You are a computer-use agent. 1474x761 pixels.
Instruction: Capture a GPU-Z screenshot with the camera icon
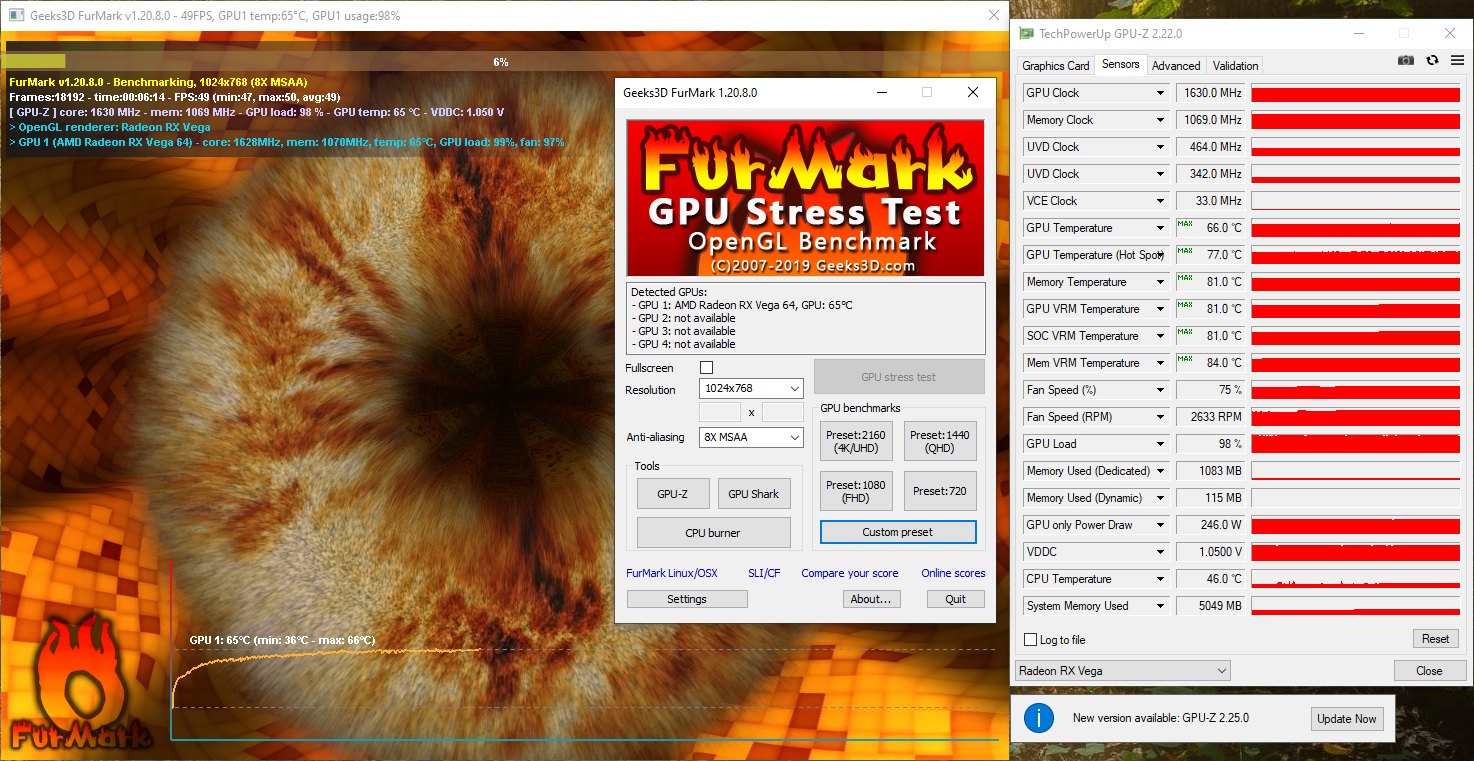coord(1406,60)
